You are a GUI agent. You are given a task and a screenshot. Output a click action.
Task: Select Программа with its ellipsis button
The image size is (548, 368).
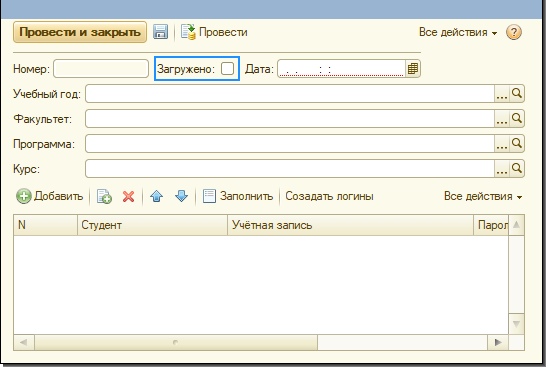[x=502, y=144]
